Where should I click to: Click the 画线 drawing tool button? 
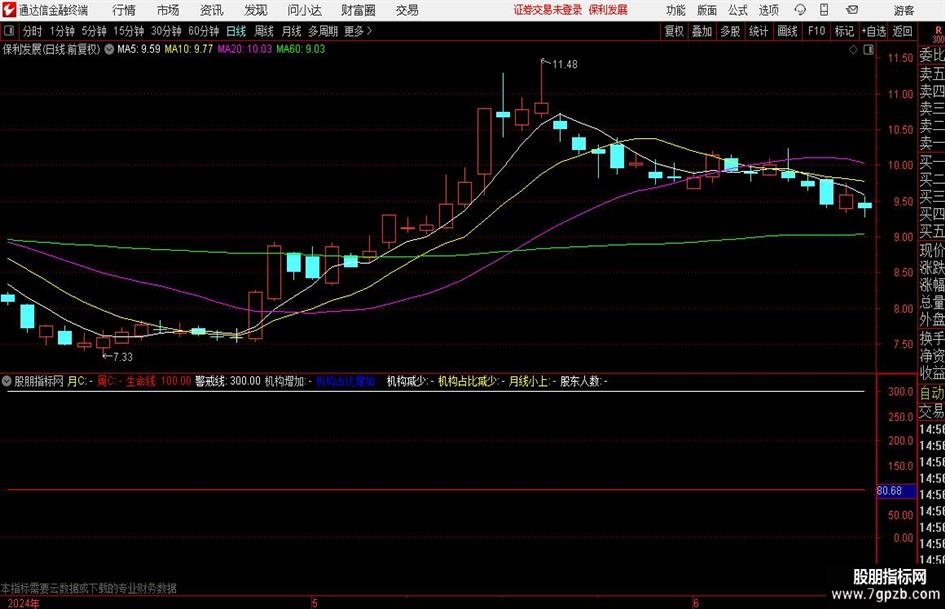coord(788,31)
